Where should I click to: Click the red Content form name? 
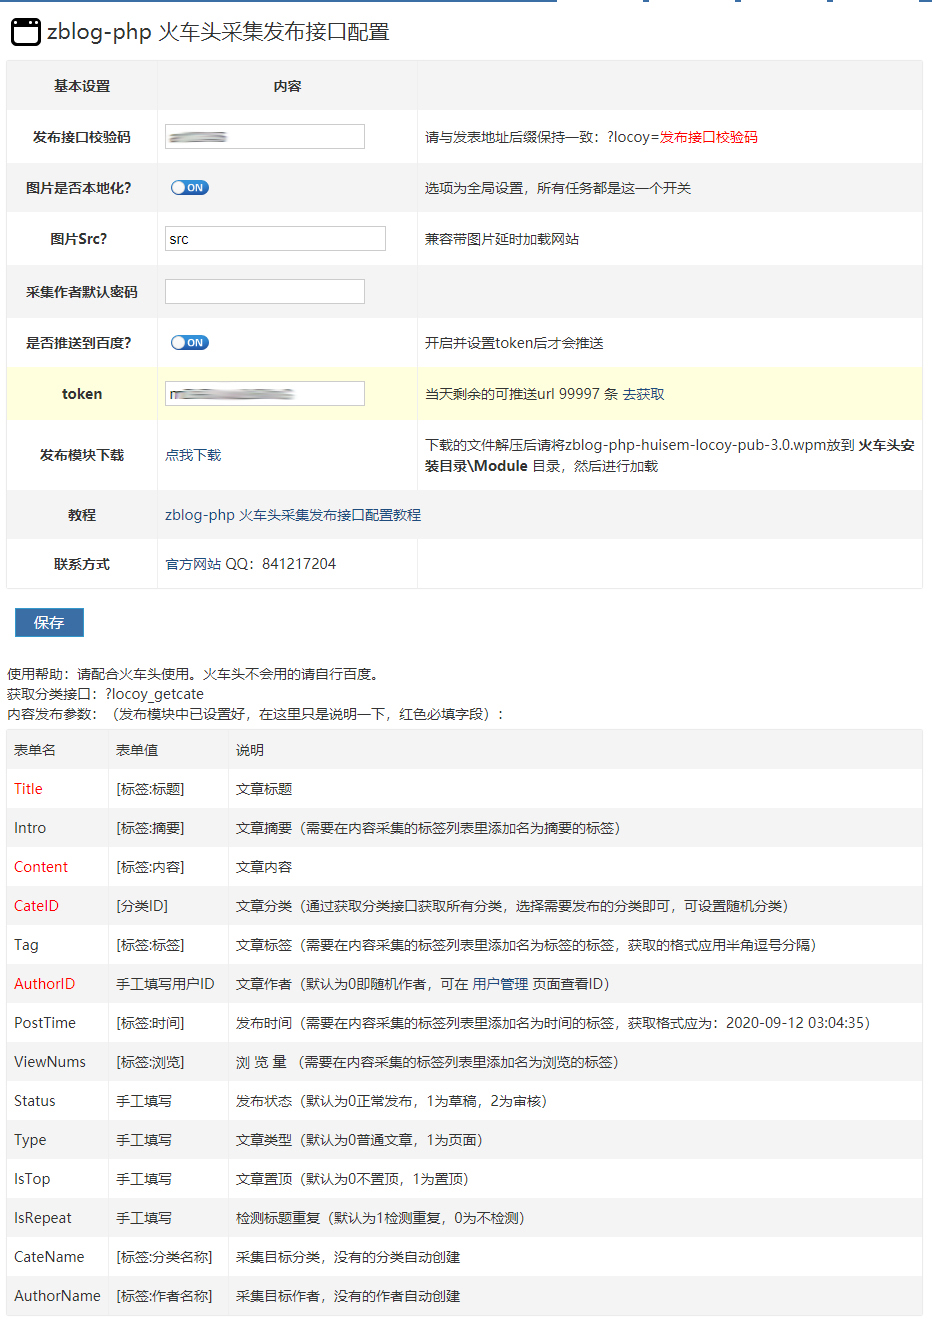(41, 867)
